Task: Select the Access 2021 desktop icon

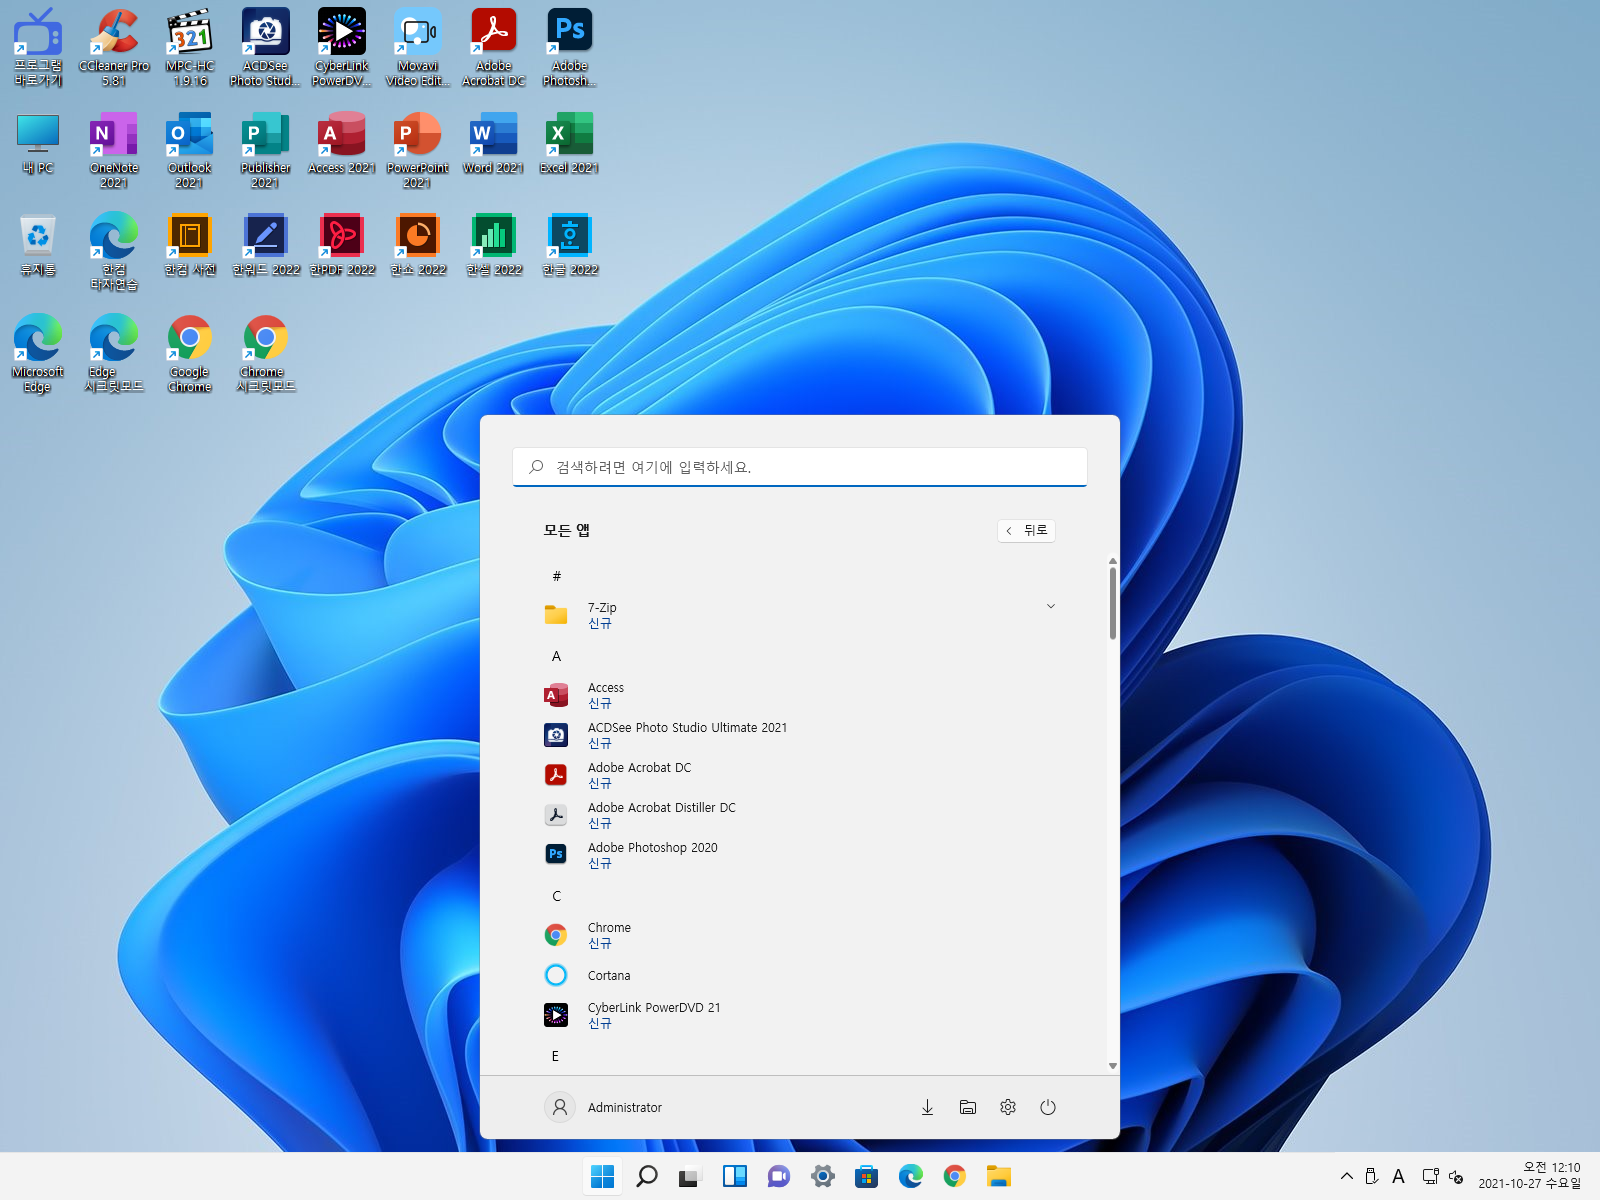Action: pos(342,144)
